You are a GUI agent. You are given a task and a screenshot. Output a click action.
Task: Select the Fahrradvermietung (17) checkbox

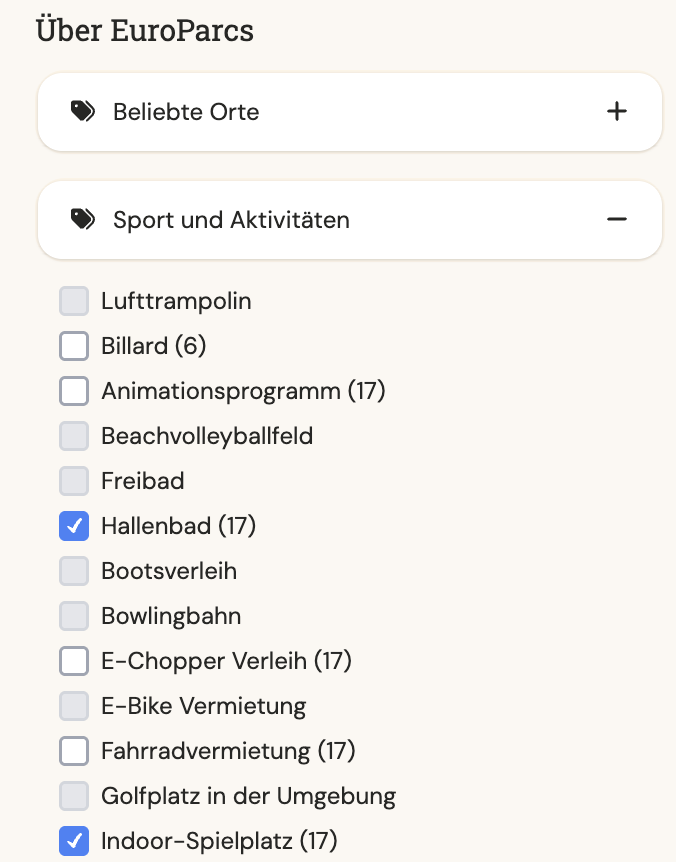pos(74,751)
